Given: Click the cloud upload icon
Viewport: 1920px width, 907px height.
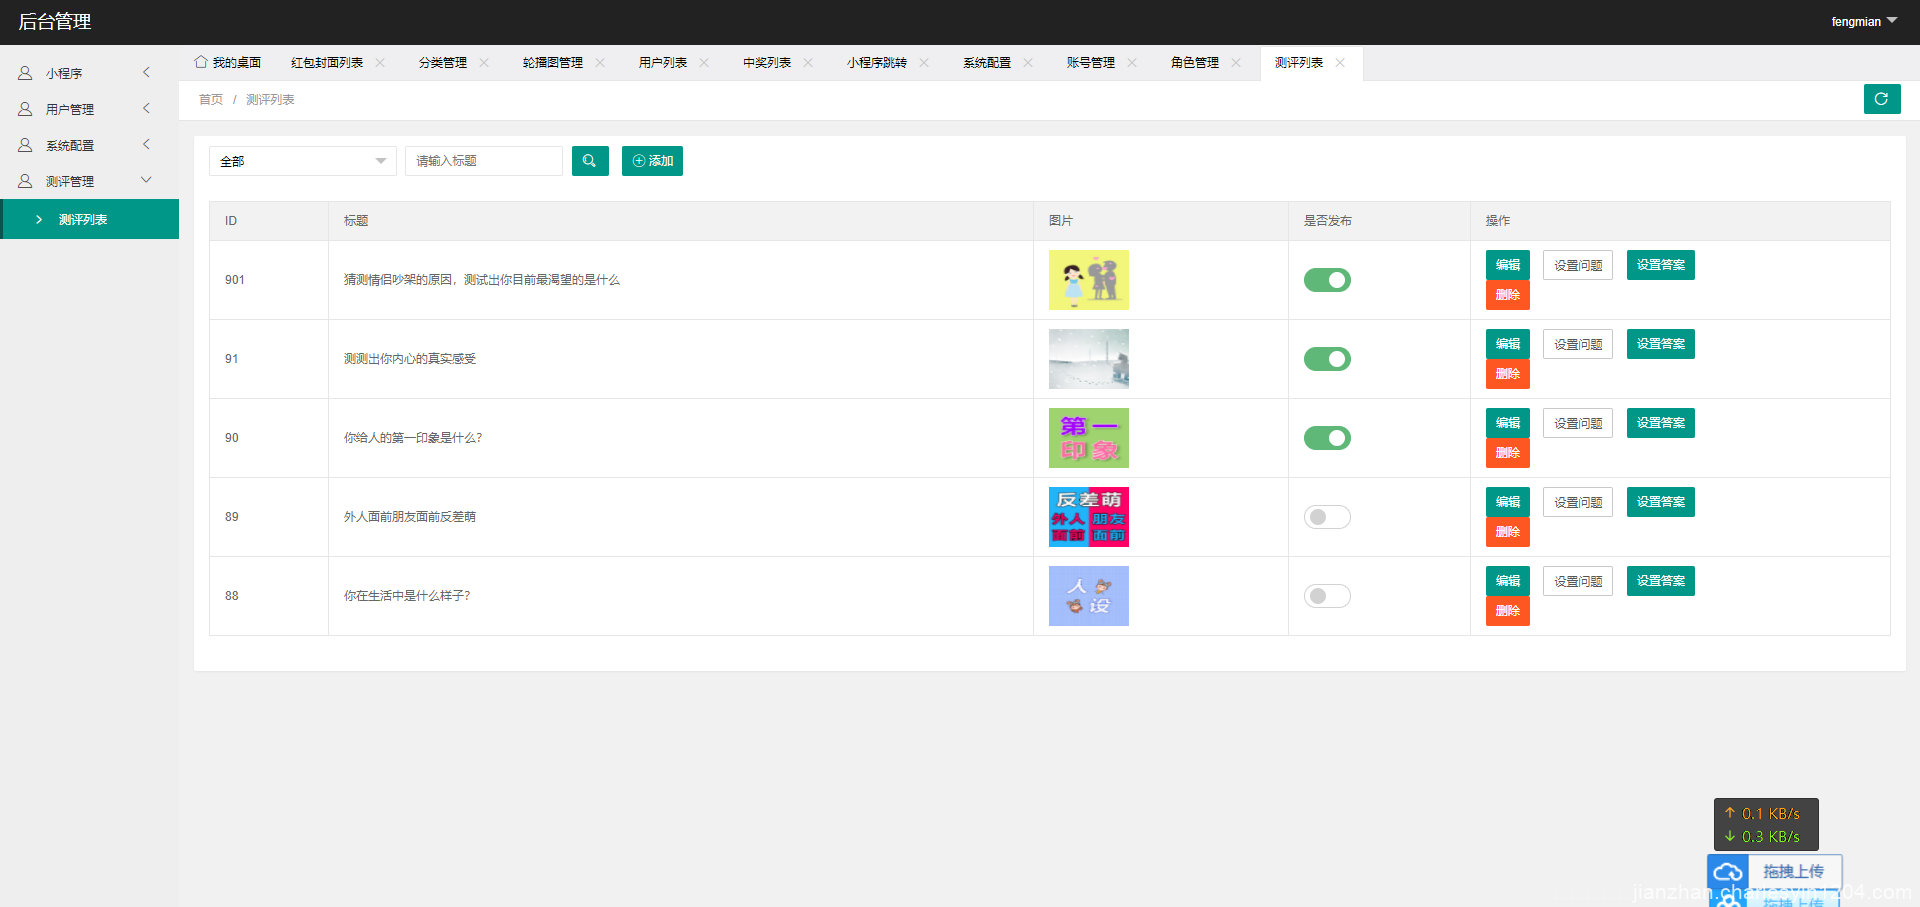Looking at the screenshot, I should pyautogui.click(x=1728, y=873).
